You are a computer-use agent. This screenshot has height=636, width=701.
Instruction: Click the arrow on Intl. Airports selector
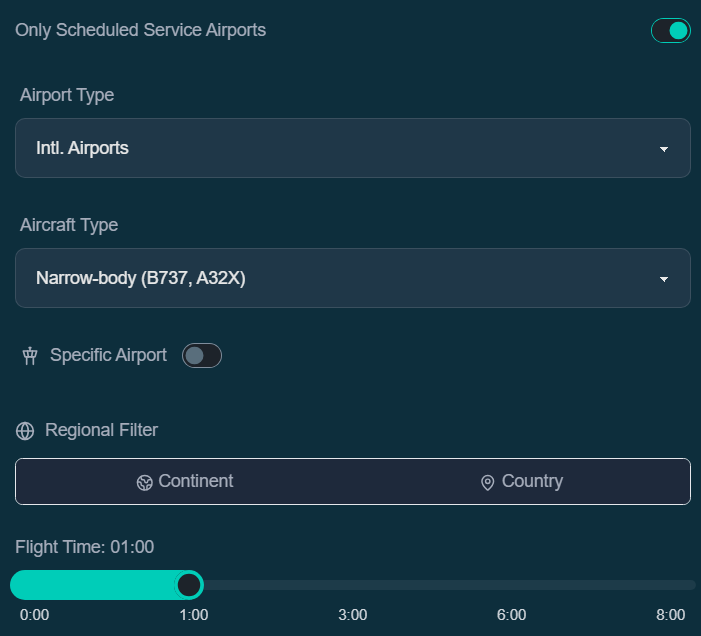click(x=664, y=149)
